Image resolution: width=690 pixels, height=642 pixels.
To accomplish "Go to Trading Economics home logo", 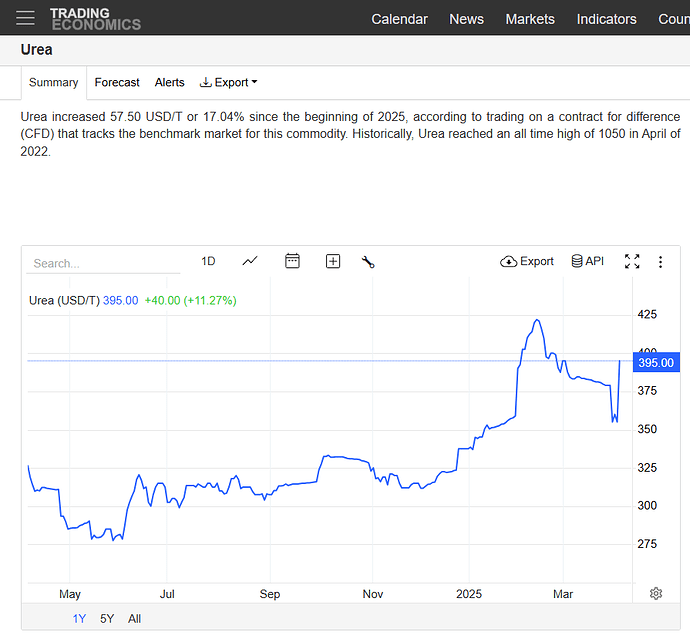I will pyautogui.click(x=95, y=19).
